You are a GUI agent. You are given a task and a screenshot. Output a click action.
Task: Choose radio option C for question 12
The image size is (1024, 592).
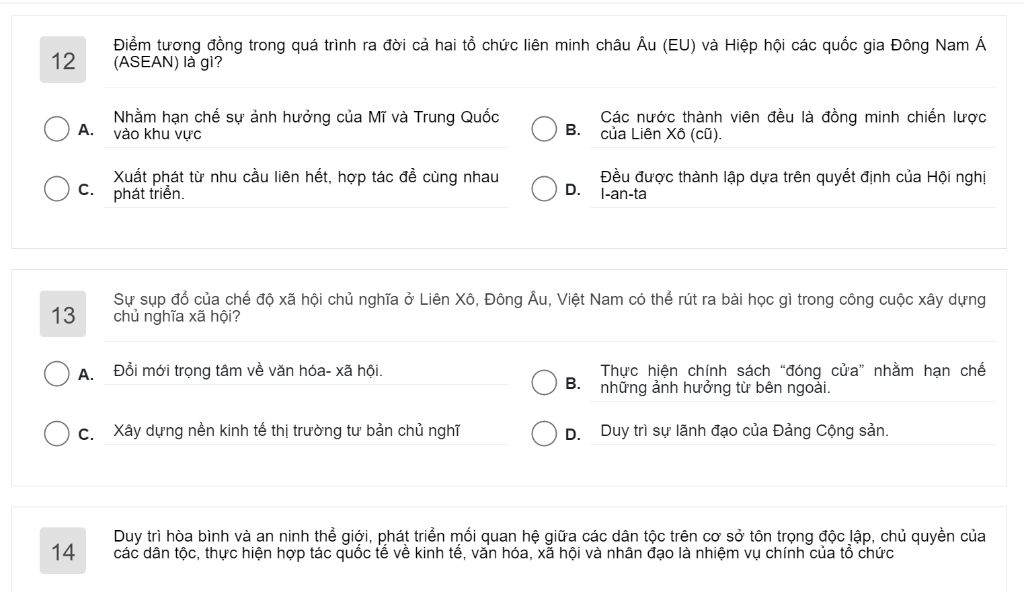(x=57, y=188)
